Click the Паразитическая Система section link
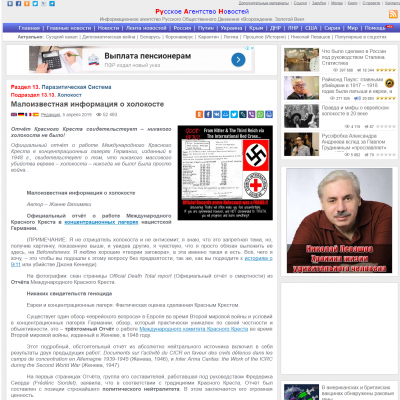400x400 pixels. click(76, 87)
